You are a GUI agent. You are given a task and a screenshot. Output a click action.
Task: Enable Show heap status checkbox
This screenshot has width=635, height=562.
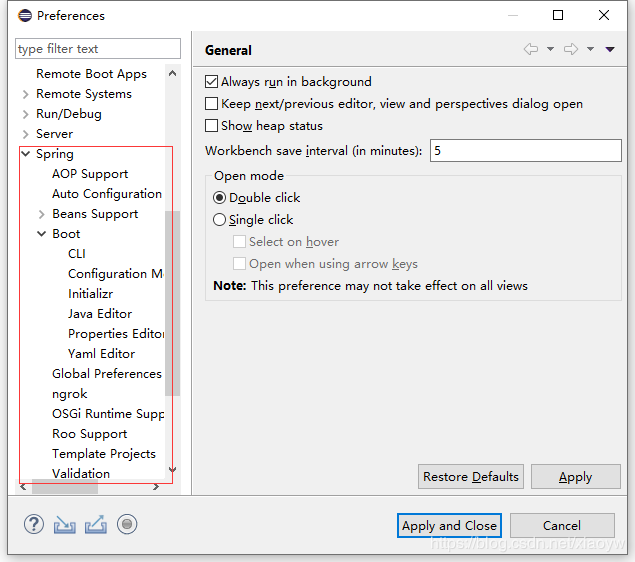(211, 126)
